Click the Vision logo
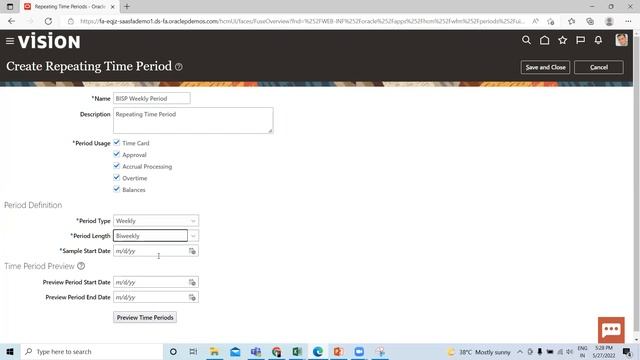The width and height of the screenshot is (640, 360). tap(49, 41)
